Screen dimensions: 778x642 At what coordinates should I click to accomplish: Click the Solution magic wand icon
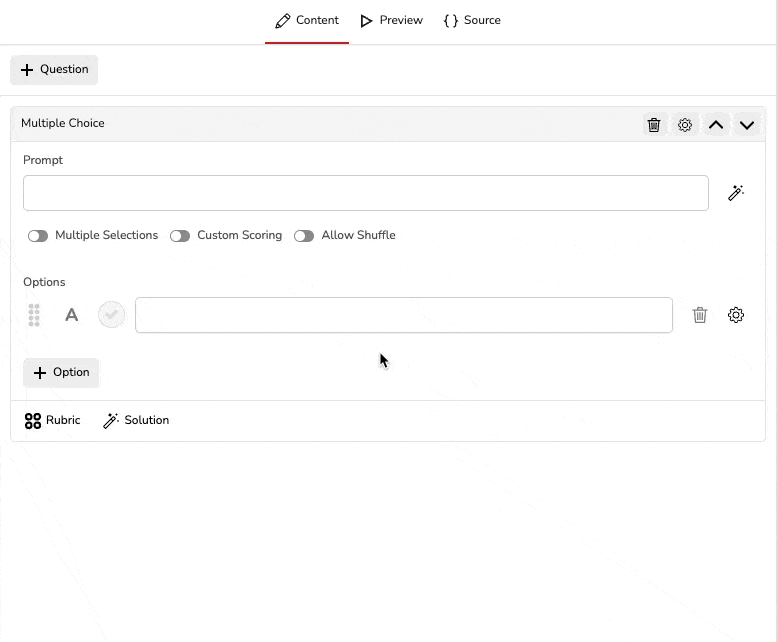click(111, 421)
